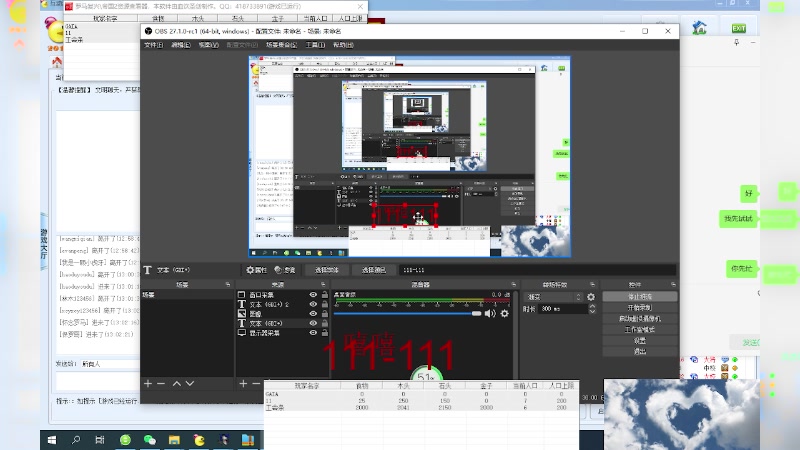Lock the 图像 source

[324, 314]
